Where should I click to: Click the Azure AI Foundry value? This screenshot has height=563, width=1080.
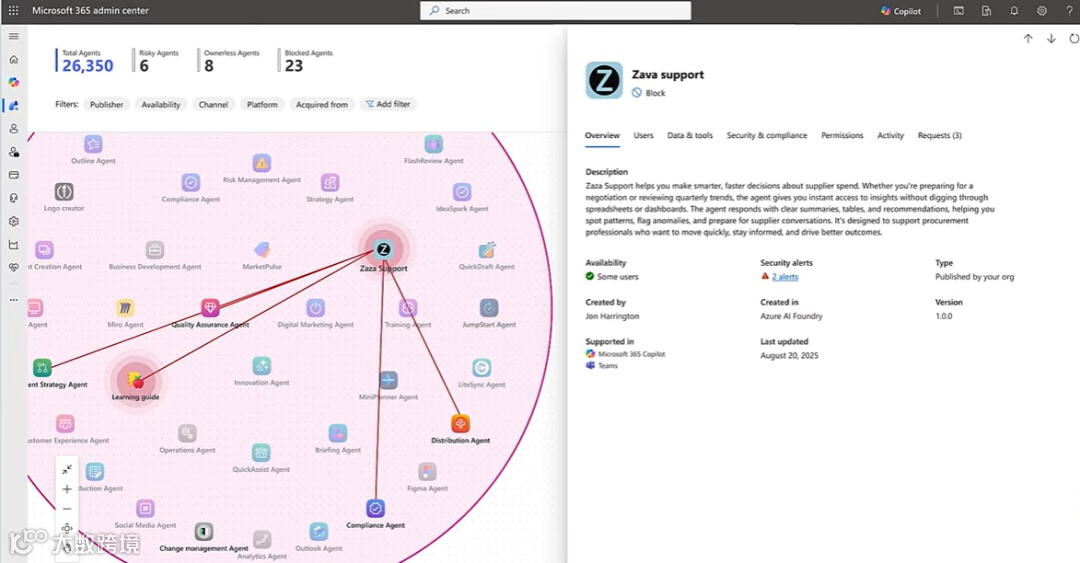click(791, 316)
